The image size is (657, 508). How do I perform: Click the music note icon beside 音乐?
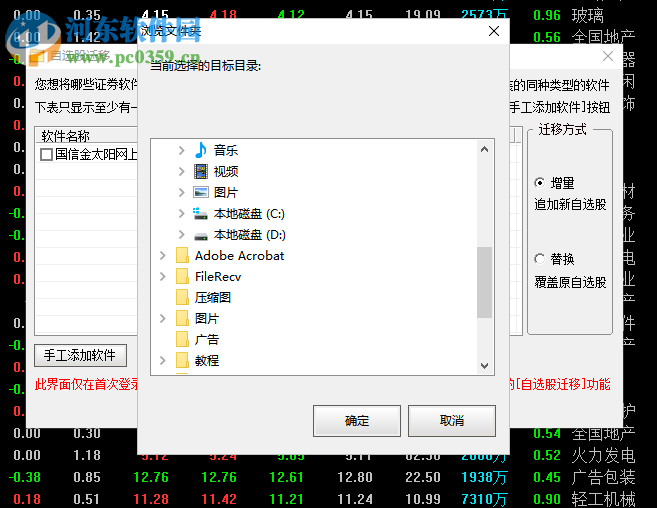[x=201, y=150]
